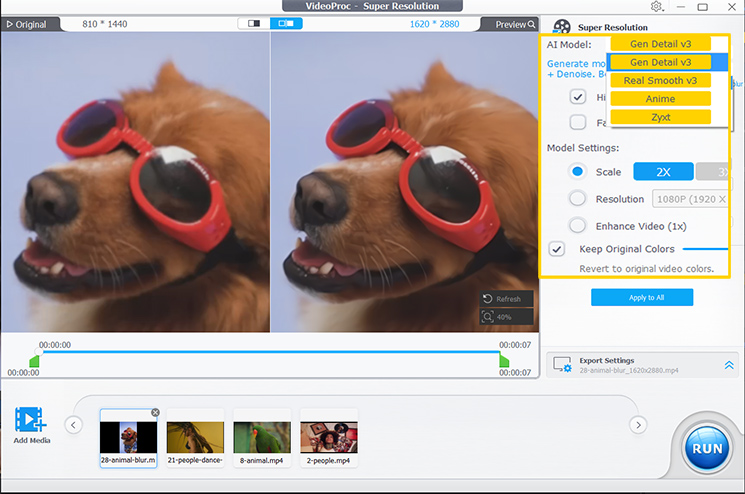Toggle the checked checkbox under AI Model
Screen dimensions: 745x494
[577, 97]
